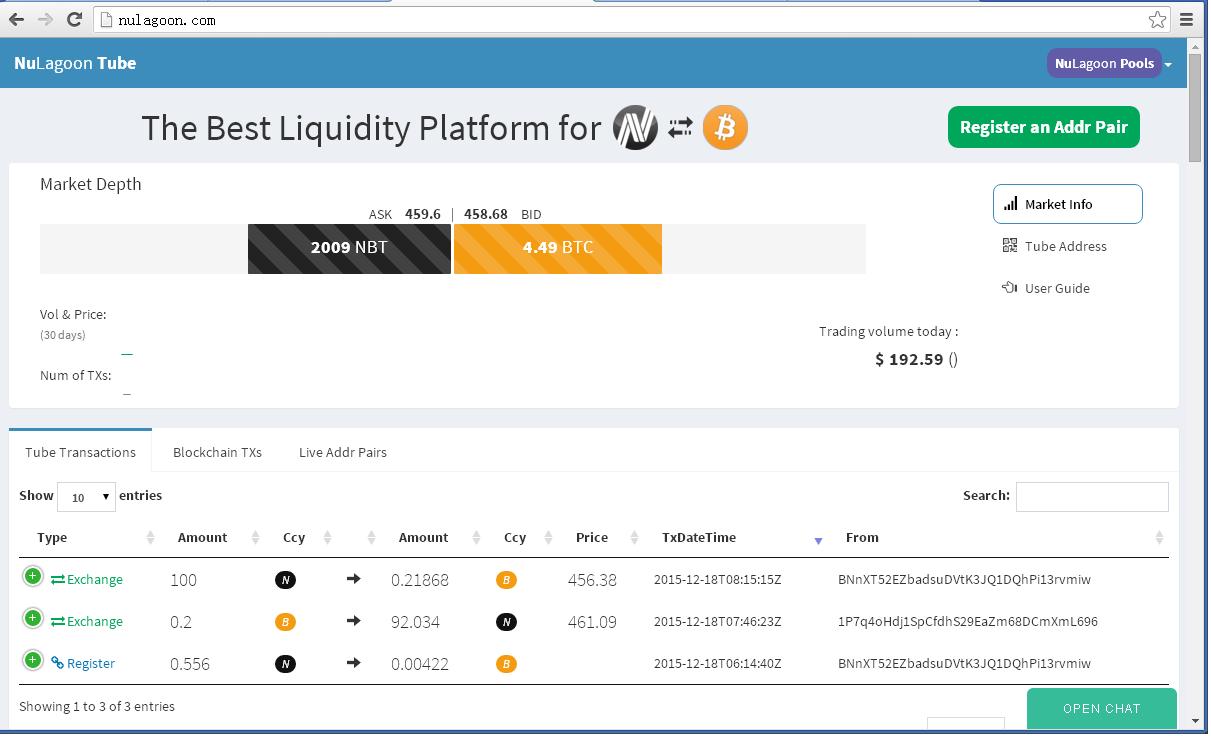
Task: Select Market Info in side menu
Action: (1067, 204)
